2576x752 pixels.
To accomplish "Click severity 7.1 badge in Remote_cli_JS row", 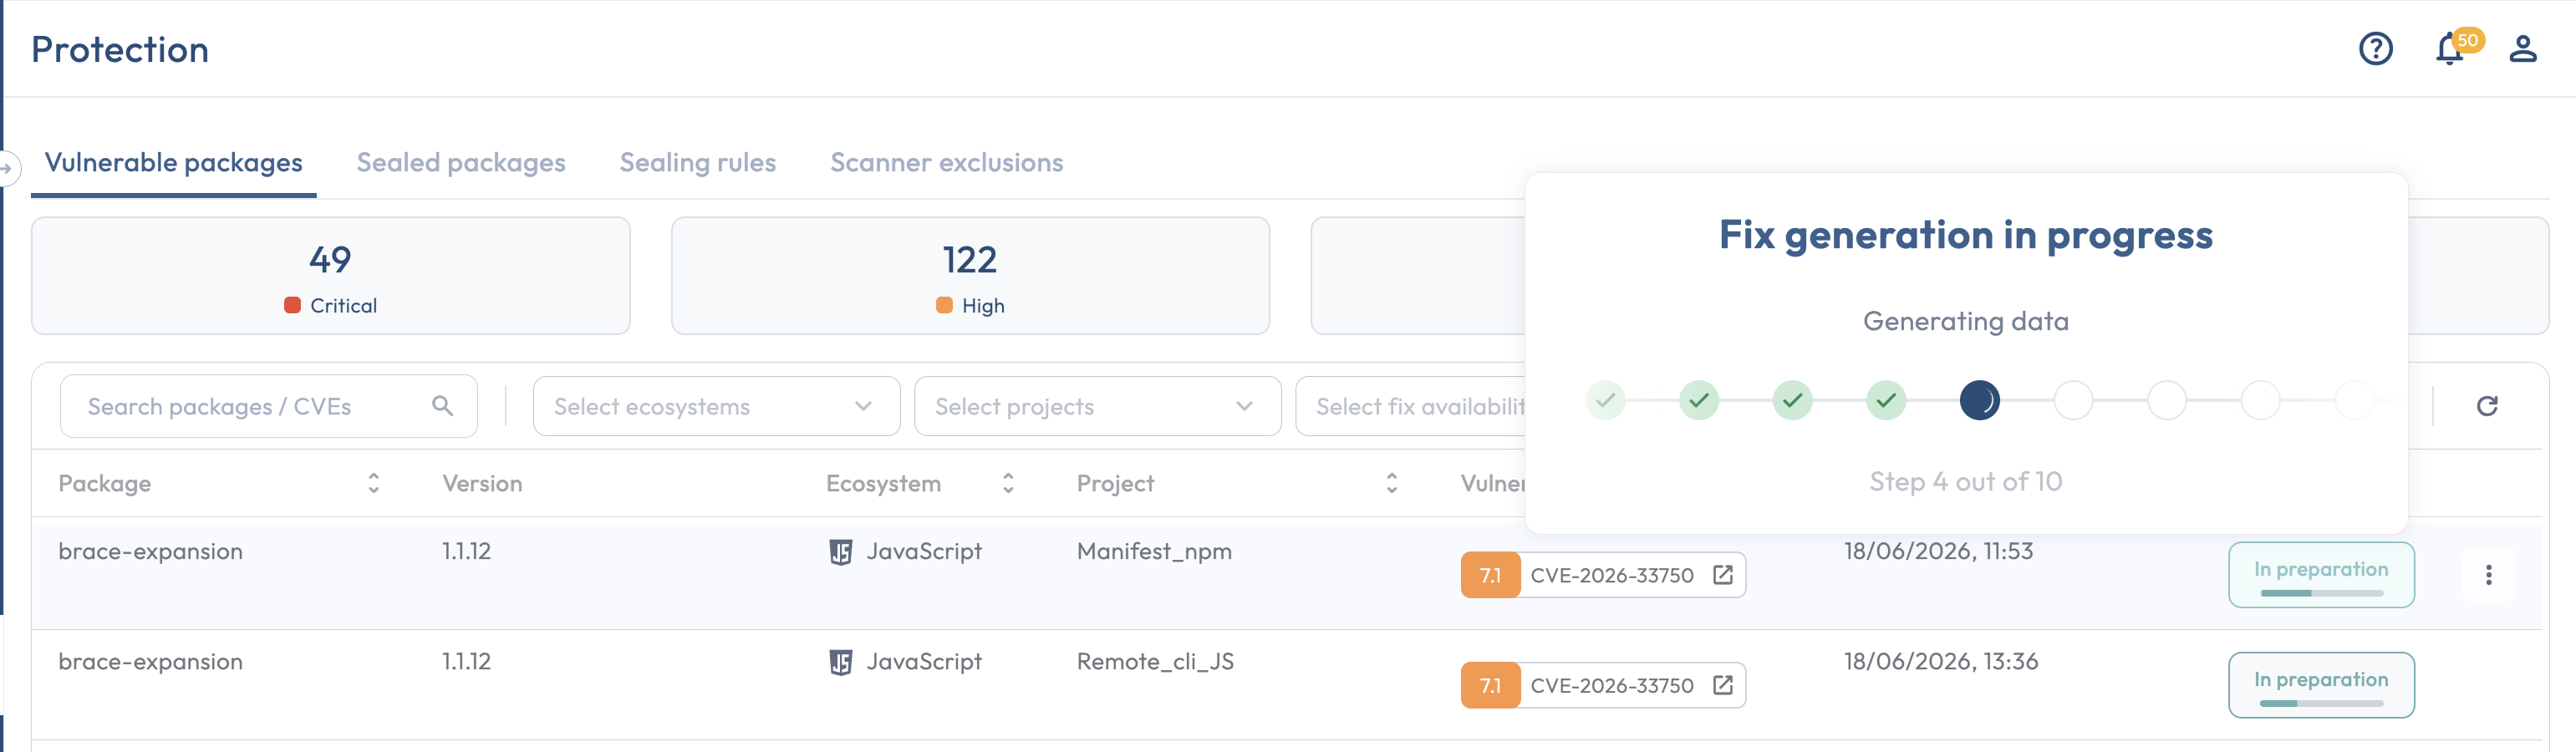I will point(1490,685).
